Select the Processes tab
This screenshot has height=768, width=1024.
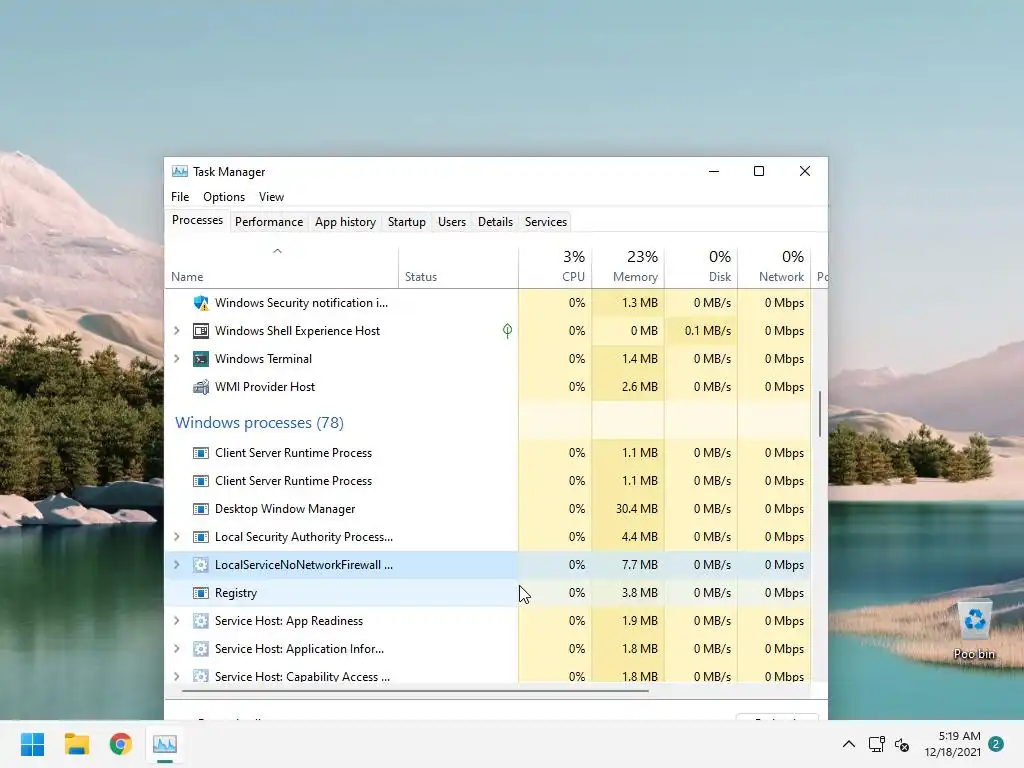pyautogui.click(x=197, y=221)
